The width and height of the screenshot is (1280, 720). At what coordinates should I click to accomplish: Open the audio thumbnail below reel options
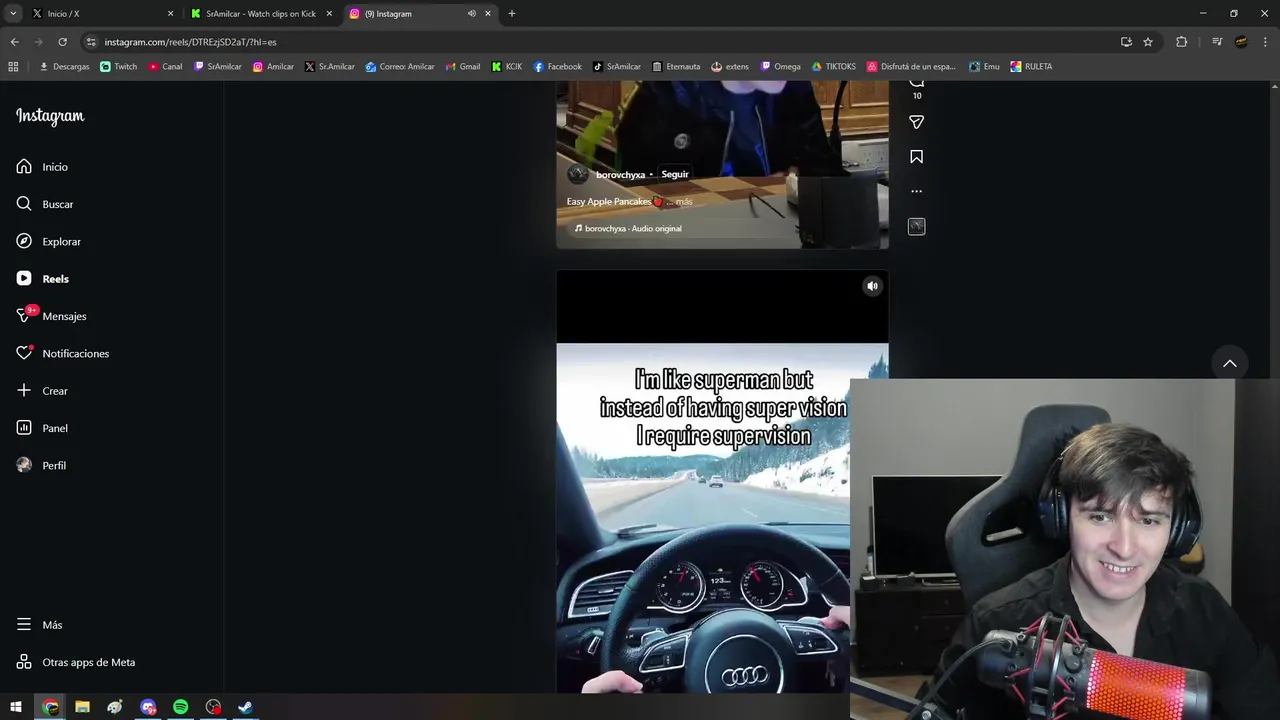point(916,226)
